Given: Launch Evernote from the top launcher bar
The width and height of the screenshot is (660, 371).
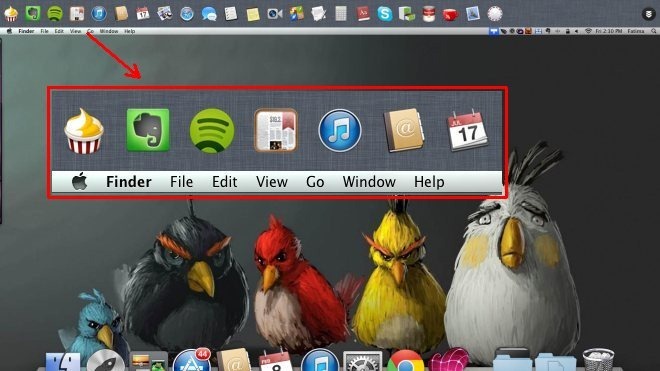Looking at the screenshot, I should (33, 13).
